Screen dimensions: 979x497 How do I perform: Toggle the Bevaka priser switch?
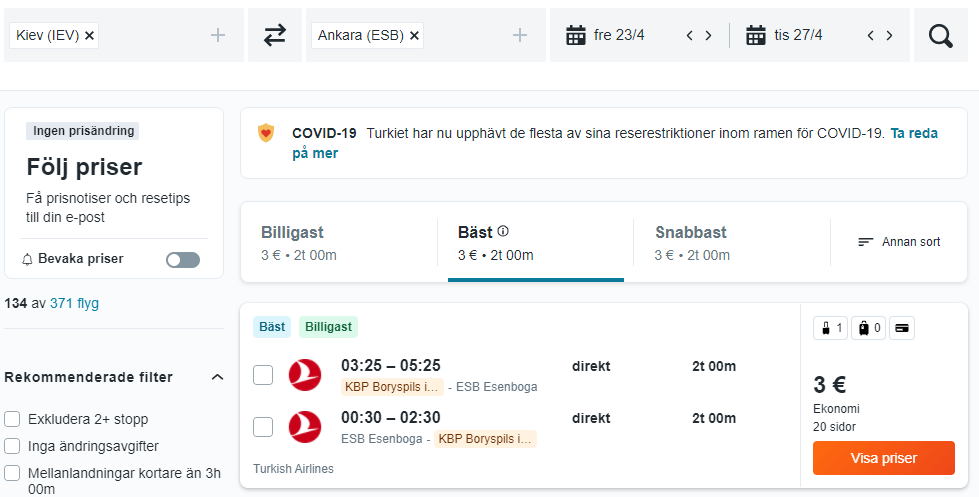click(183, 260)
